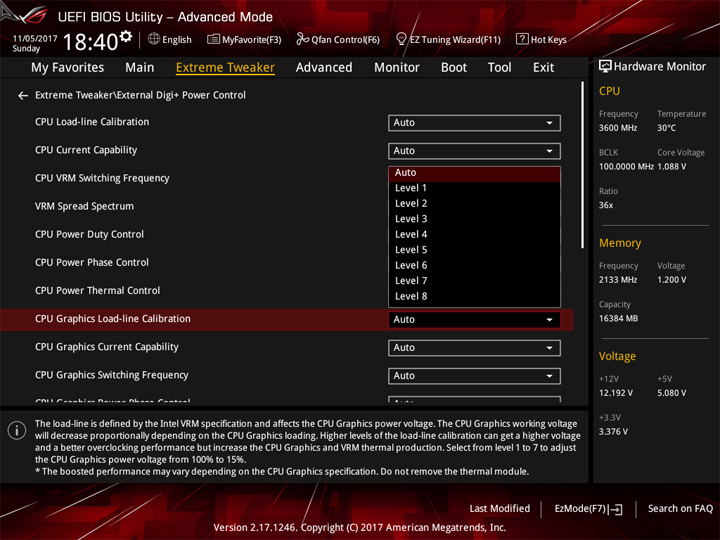Viewport: 720px width, 540px height.
Task: Select CPU Graphics Switching Frequency label
Action: click(x=112, y=375)
